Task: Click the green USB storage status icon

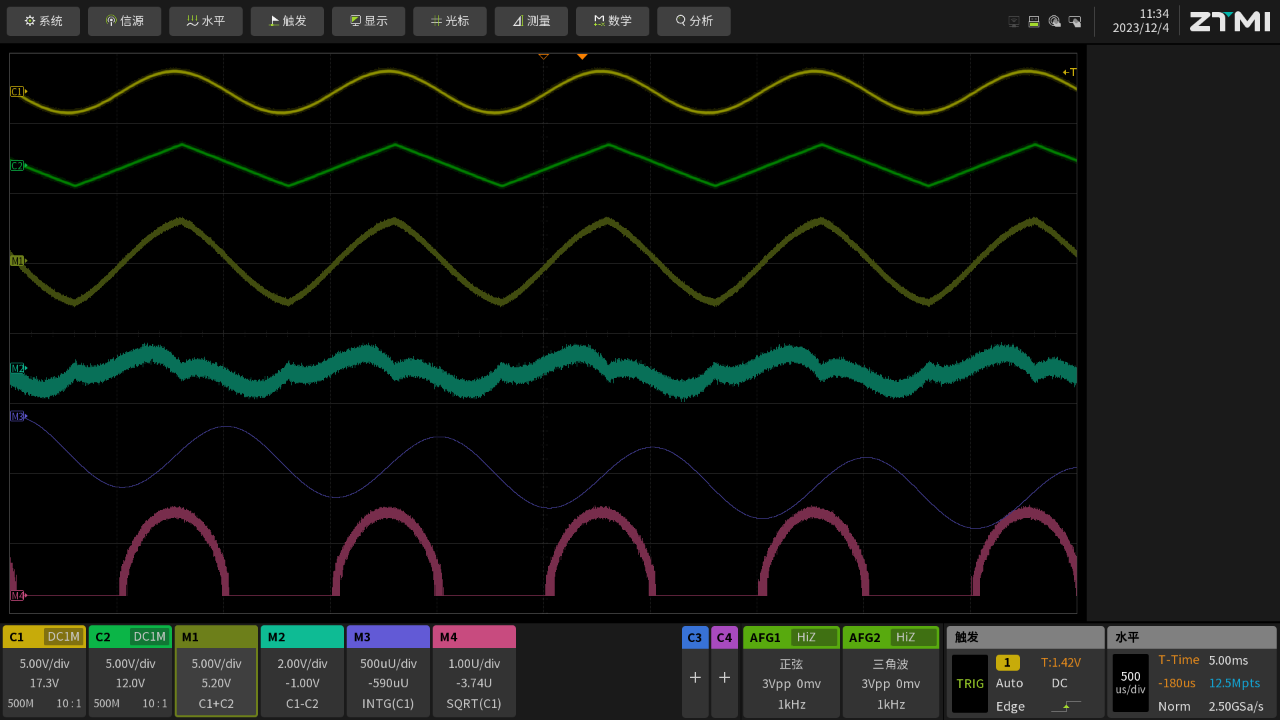Action: pyautogui.click(x=1034, y=21)
